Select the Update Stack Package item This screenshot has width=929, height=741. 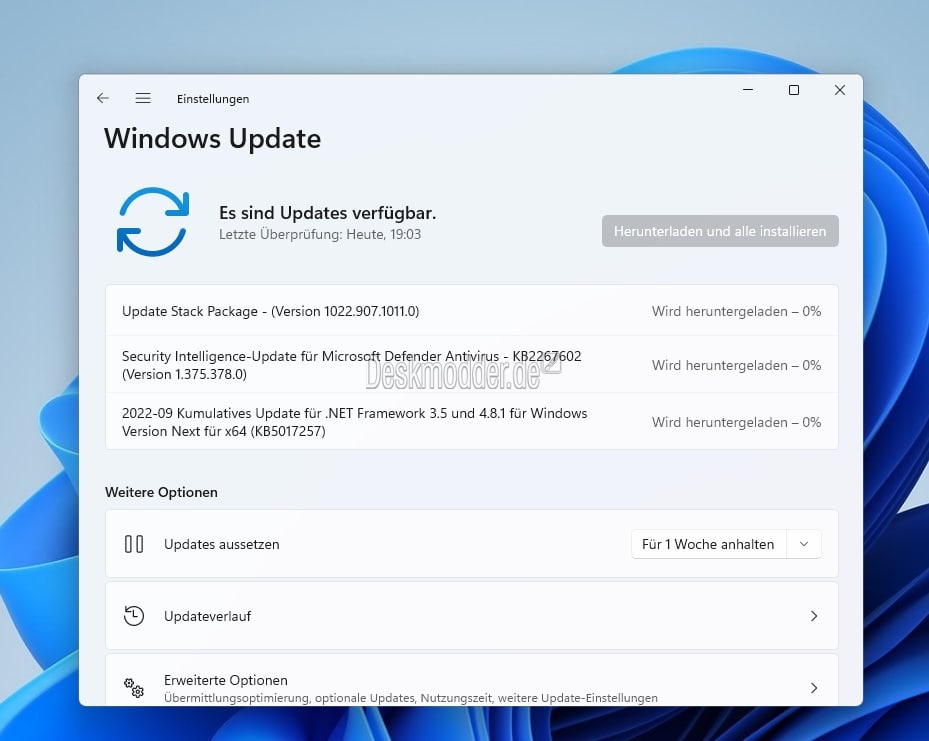click(472, 311)
